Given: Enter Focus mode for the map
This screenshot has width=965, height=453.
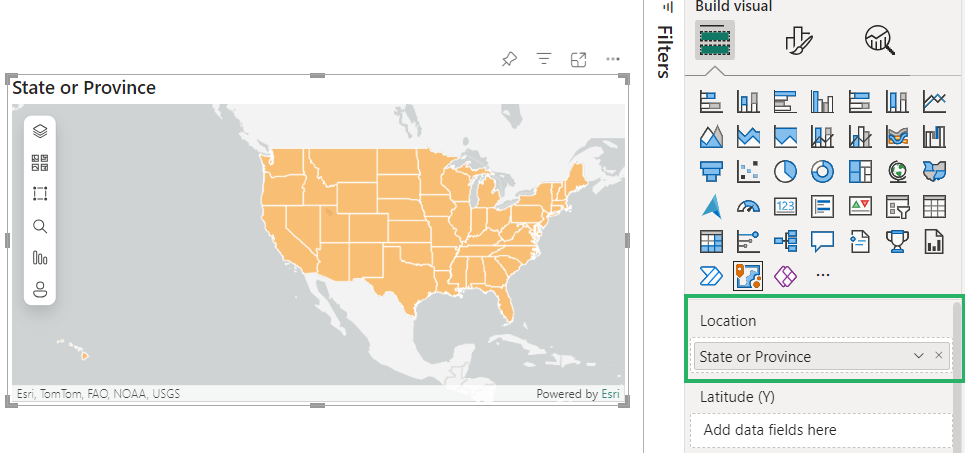Looking at the screenshot, I should (578, 60).
